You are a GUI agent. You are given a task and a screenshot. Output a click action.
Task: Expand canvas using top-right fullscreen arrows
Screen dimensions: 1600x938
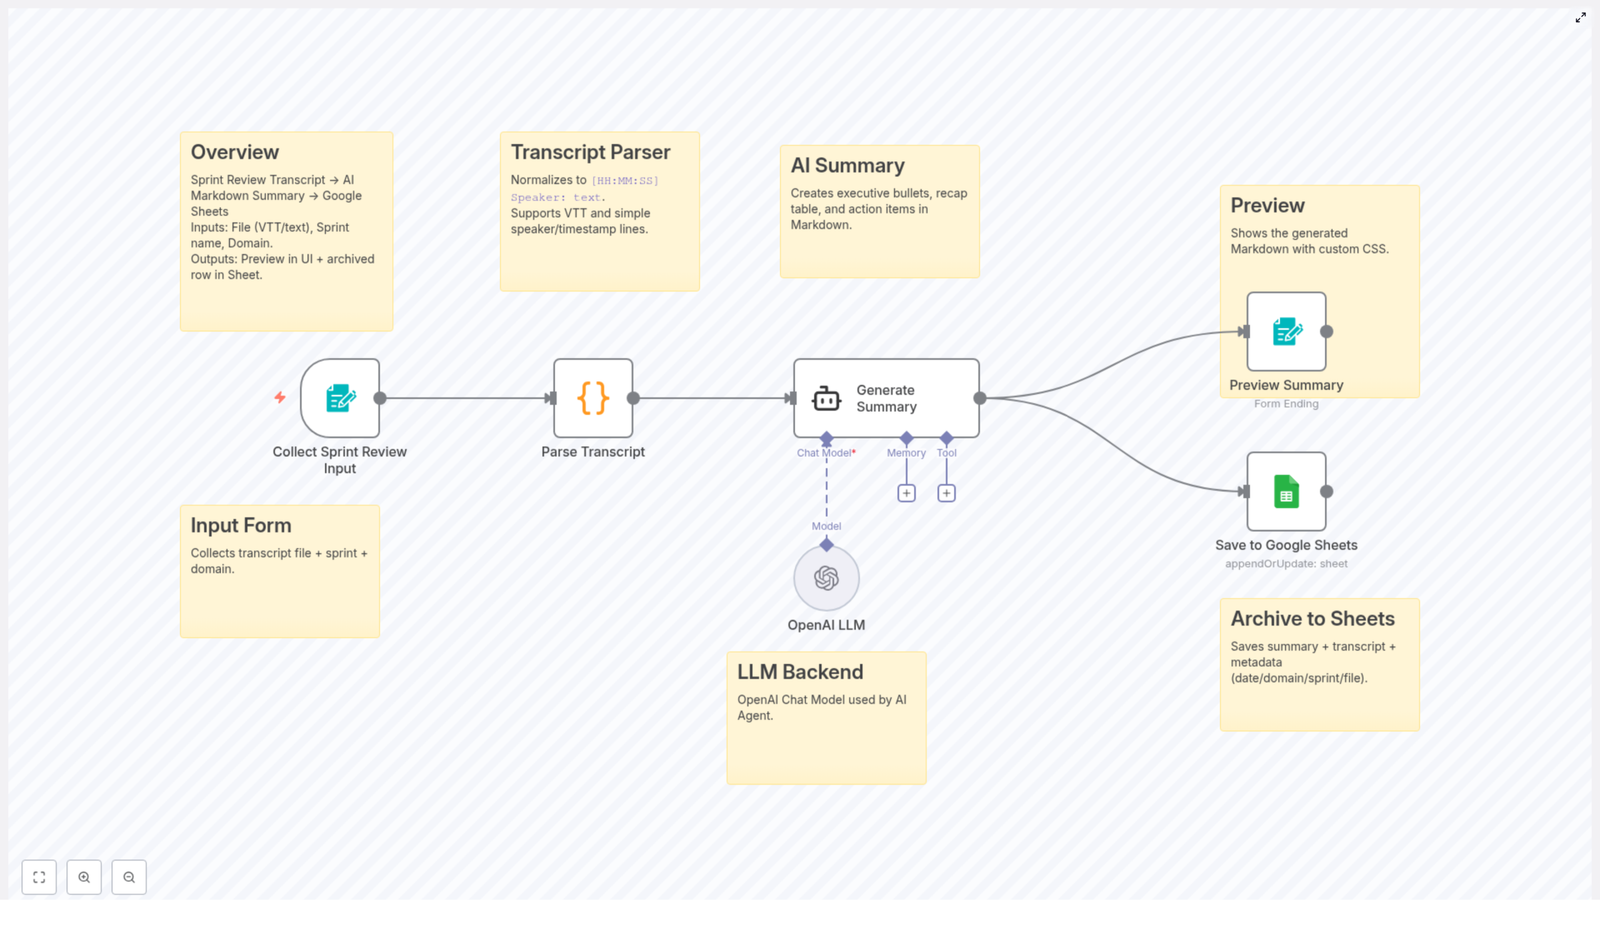(x=1581, y=17)
